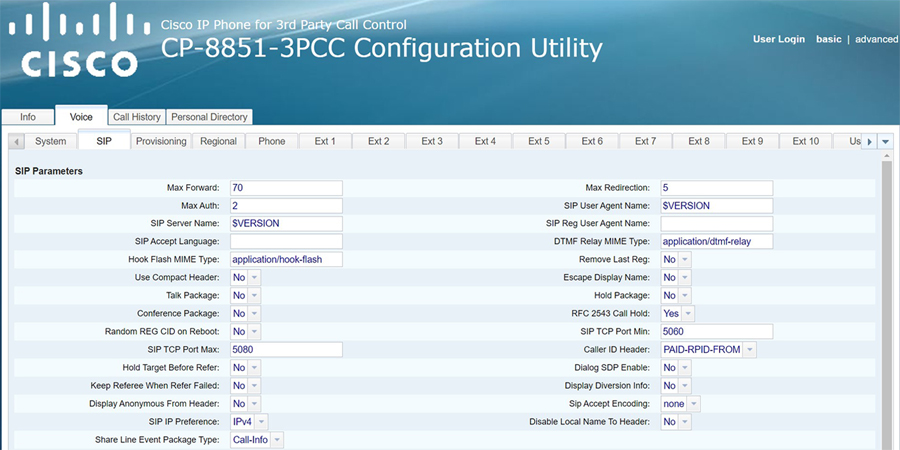
Task: Open Keep Referee When Refer Failed dropdown
Action: point(245,385)
